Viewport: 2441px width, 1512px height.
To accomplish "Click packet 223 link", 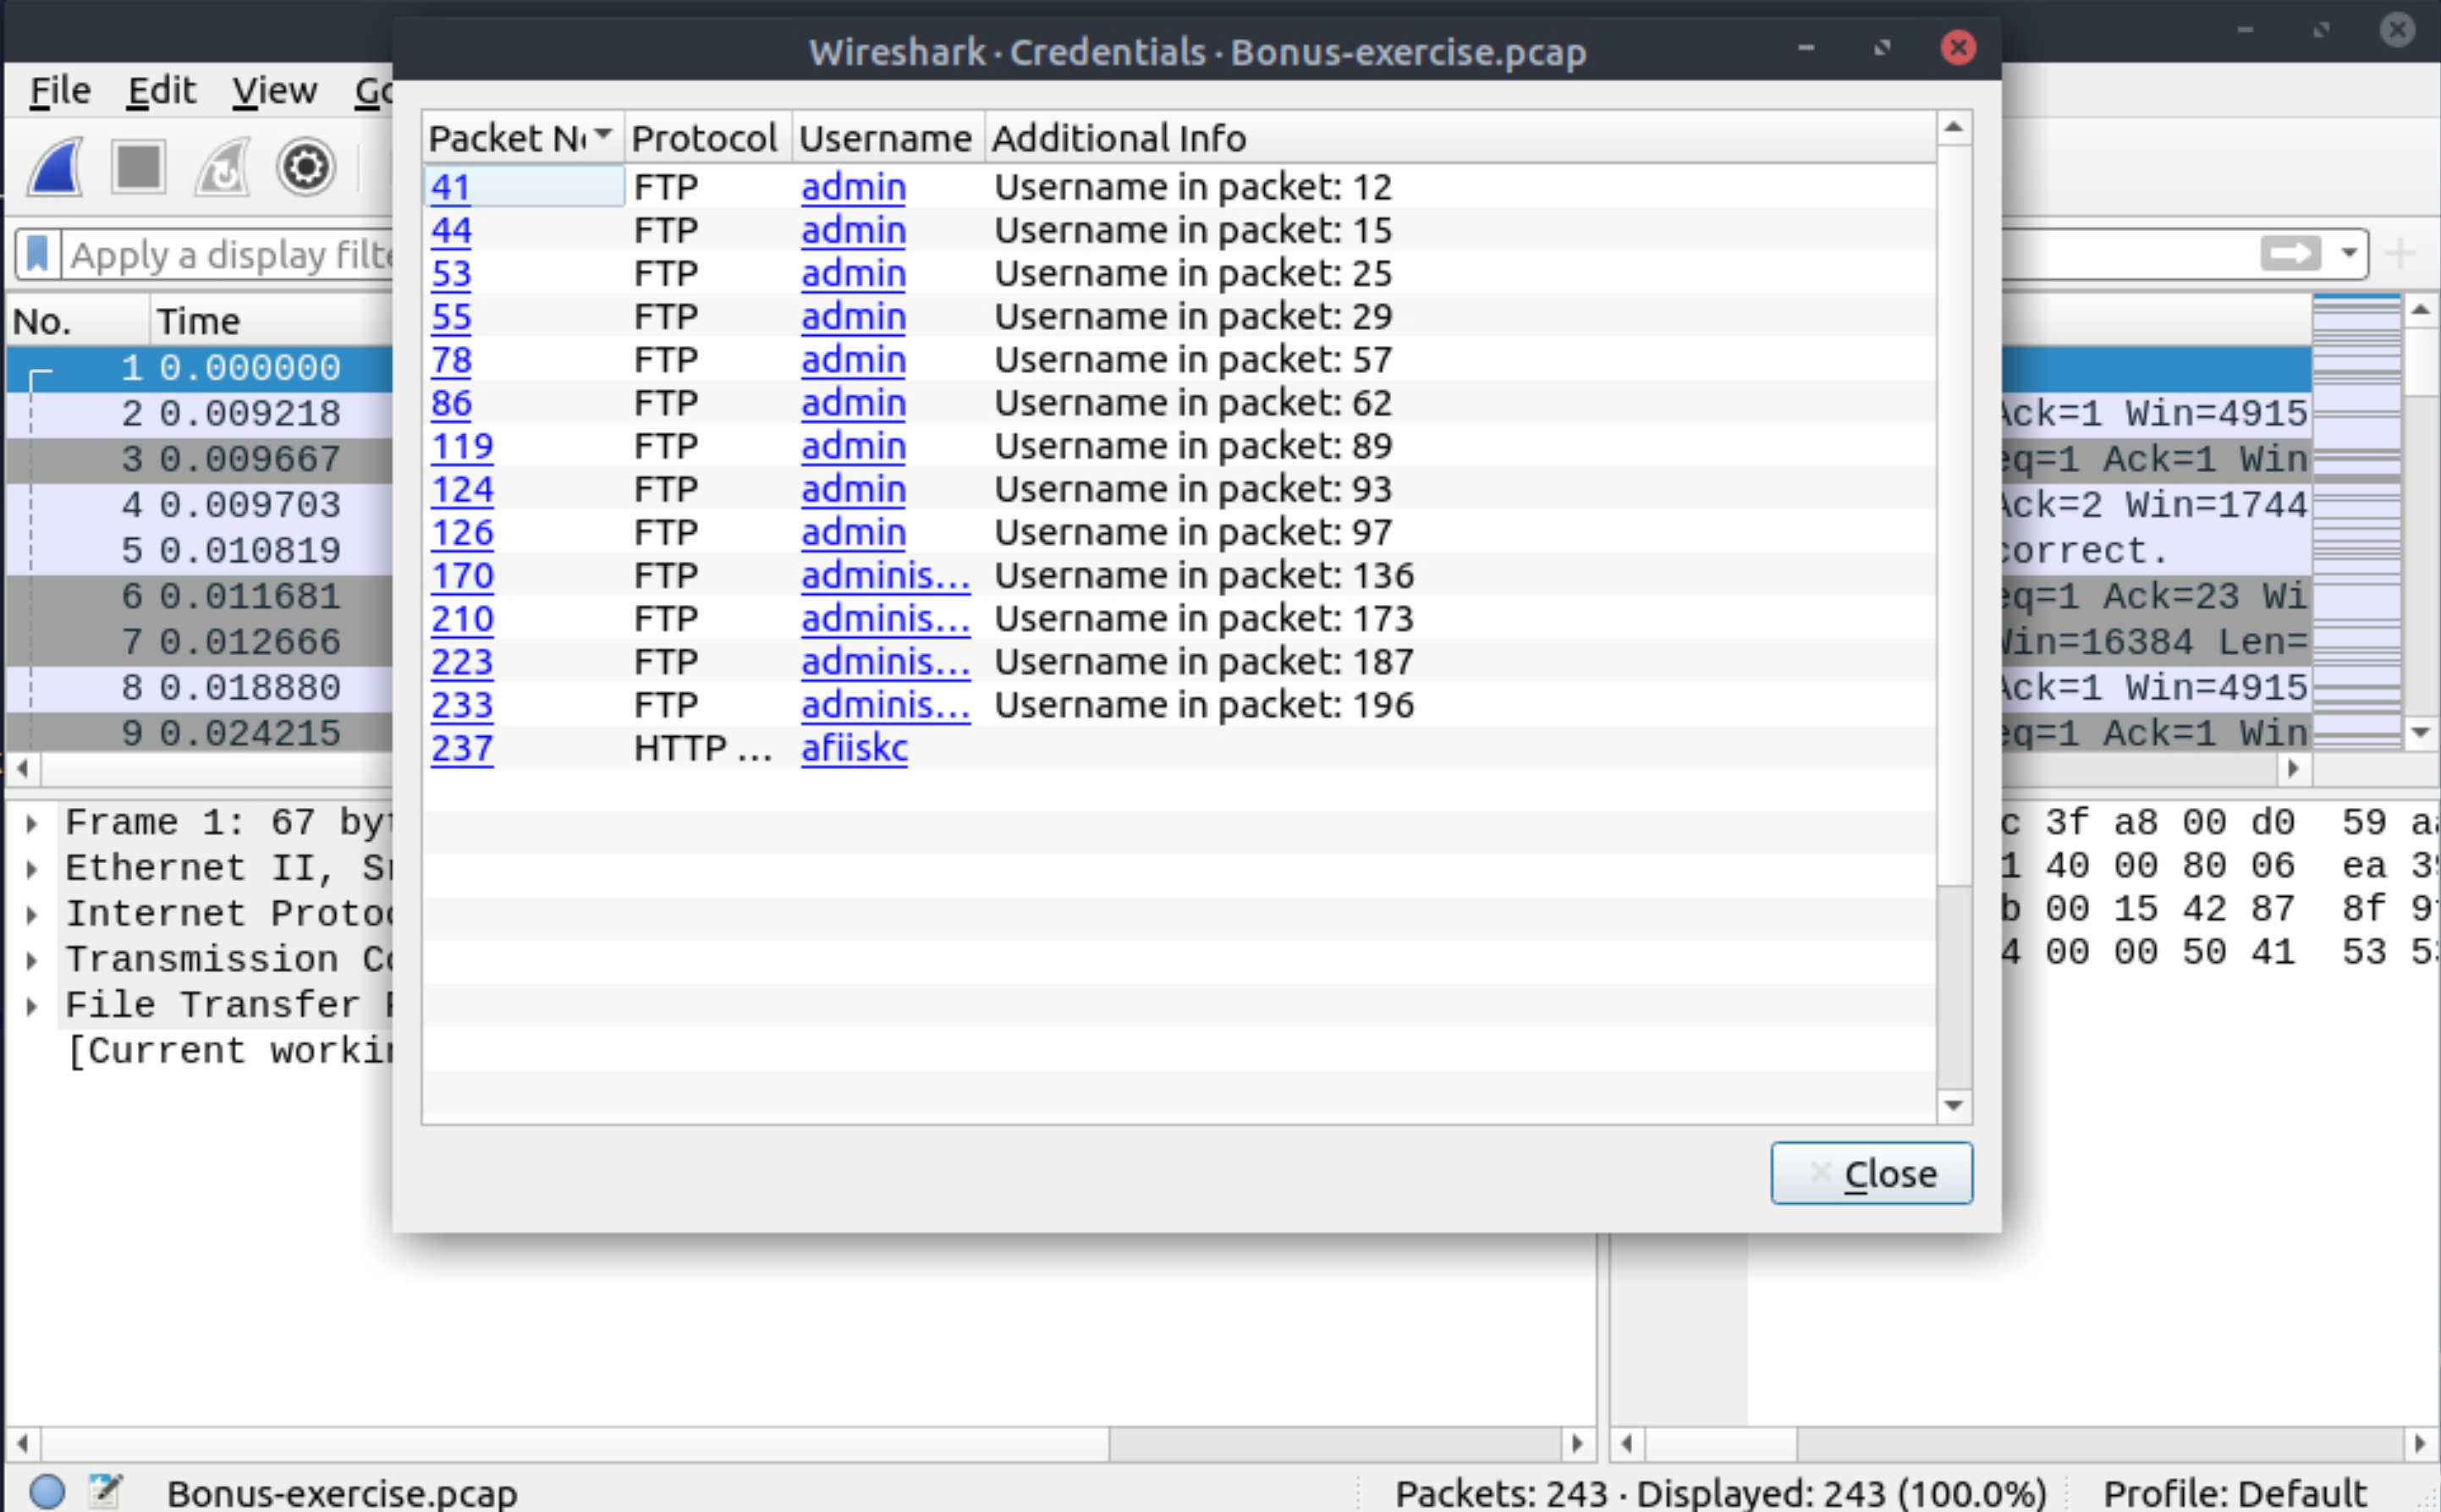I will click(462, 662).
